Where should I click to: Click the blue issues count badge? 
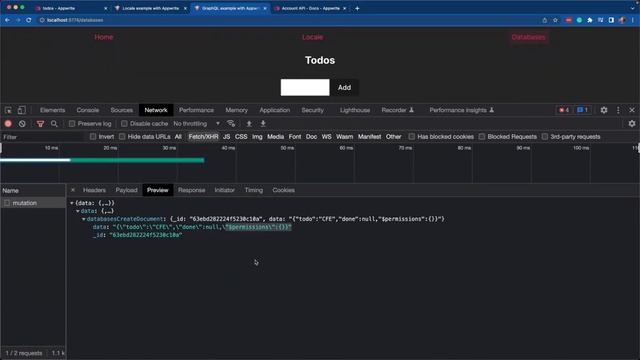582,110
